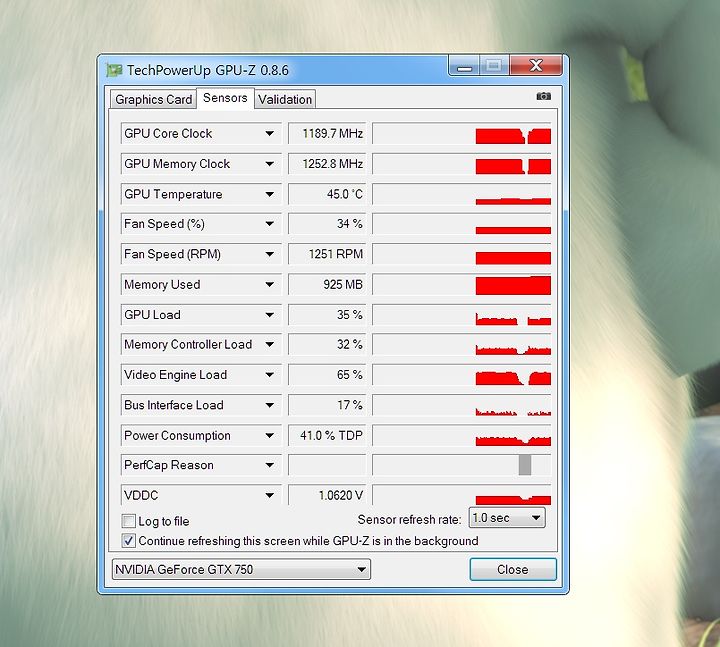Click the 41.0 % TDP value
720x647 pixels.
point(327,435)
